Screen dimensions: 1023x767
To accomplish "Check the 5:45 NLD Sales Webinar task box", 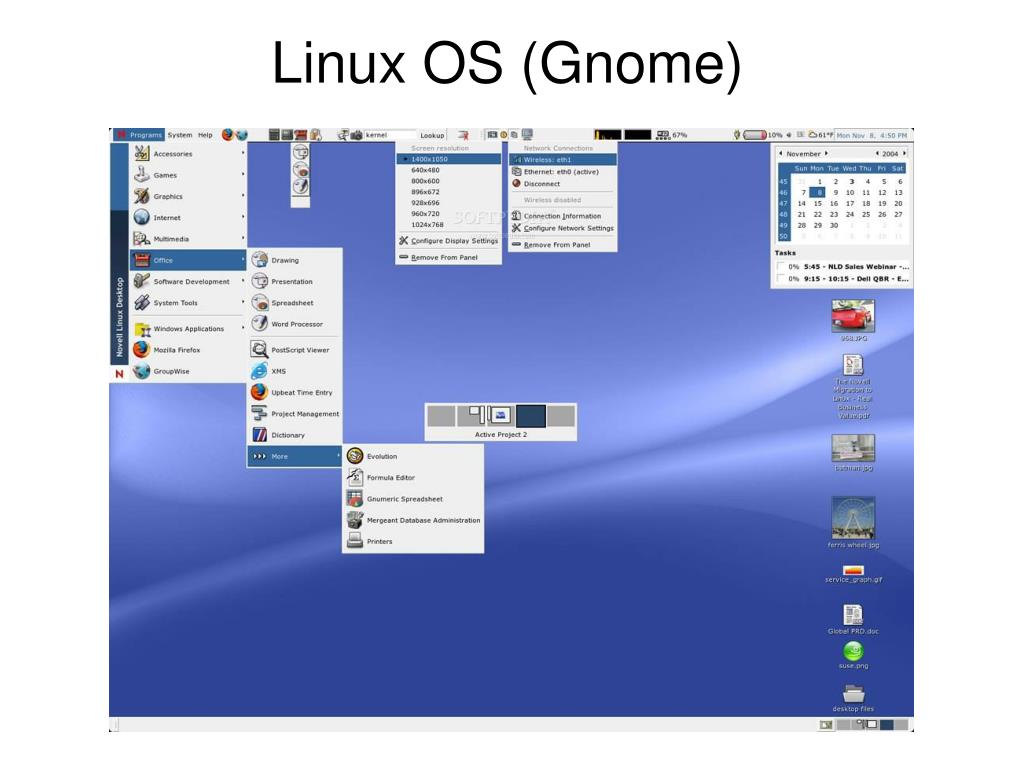I will (781, 266).
